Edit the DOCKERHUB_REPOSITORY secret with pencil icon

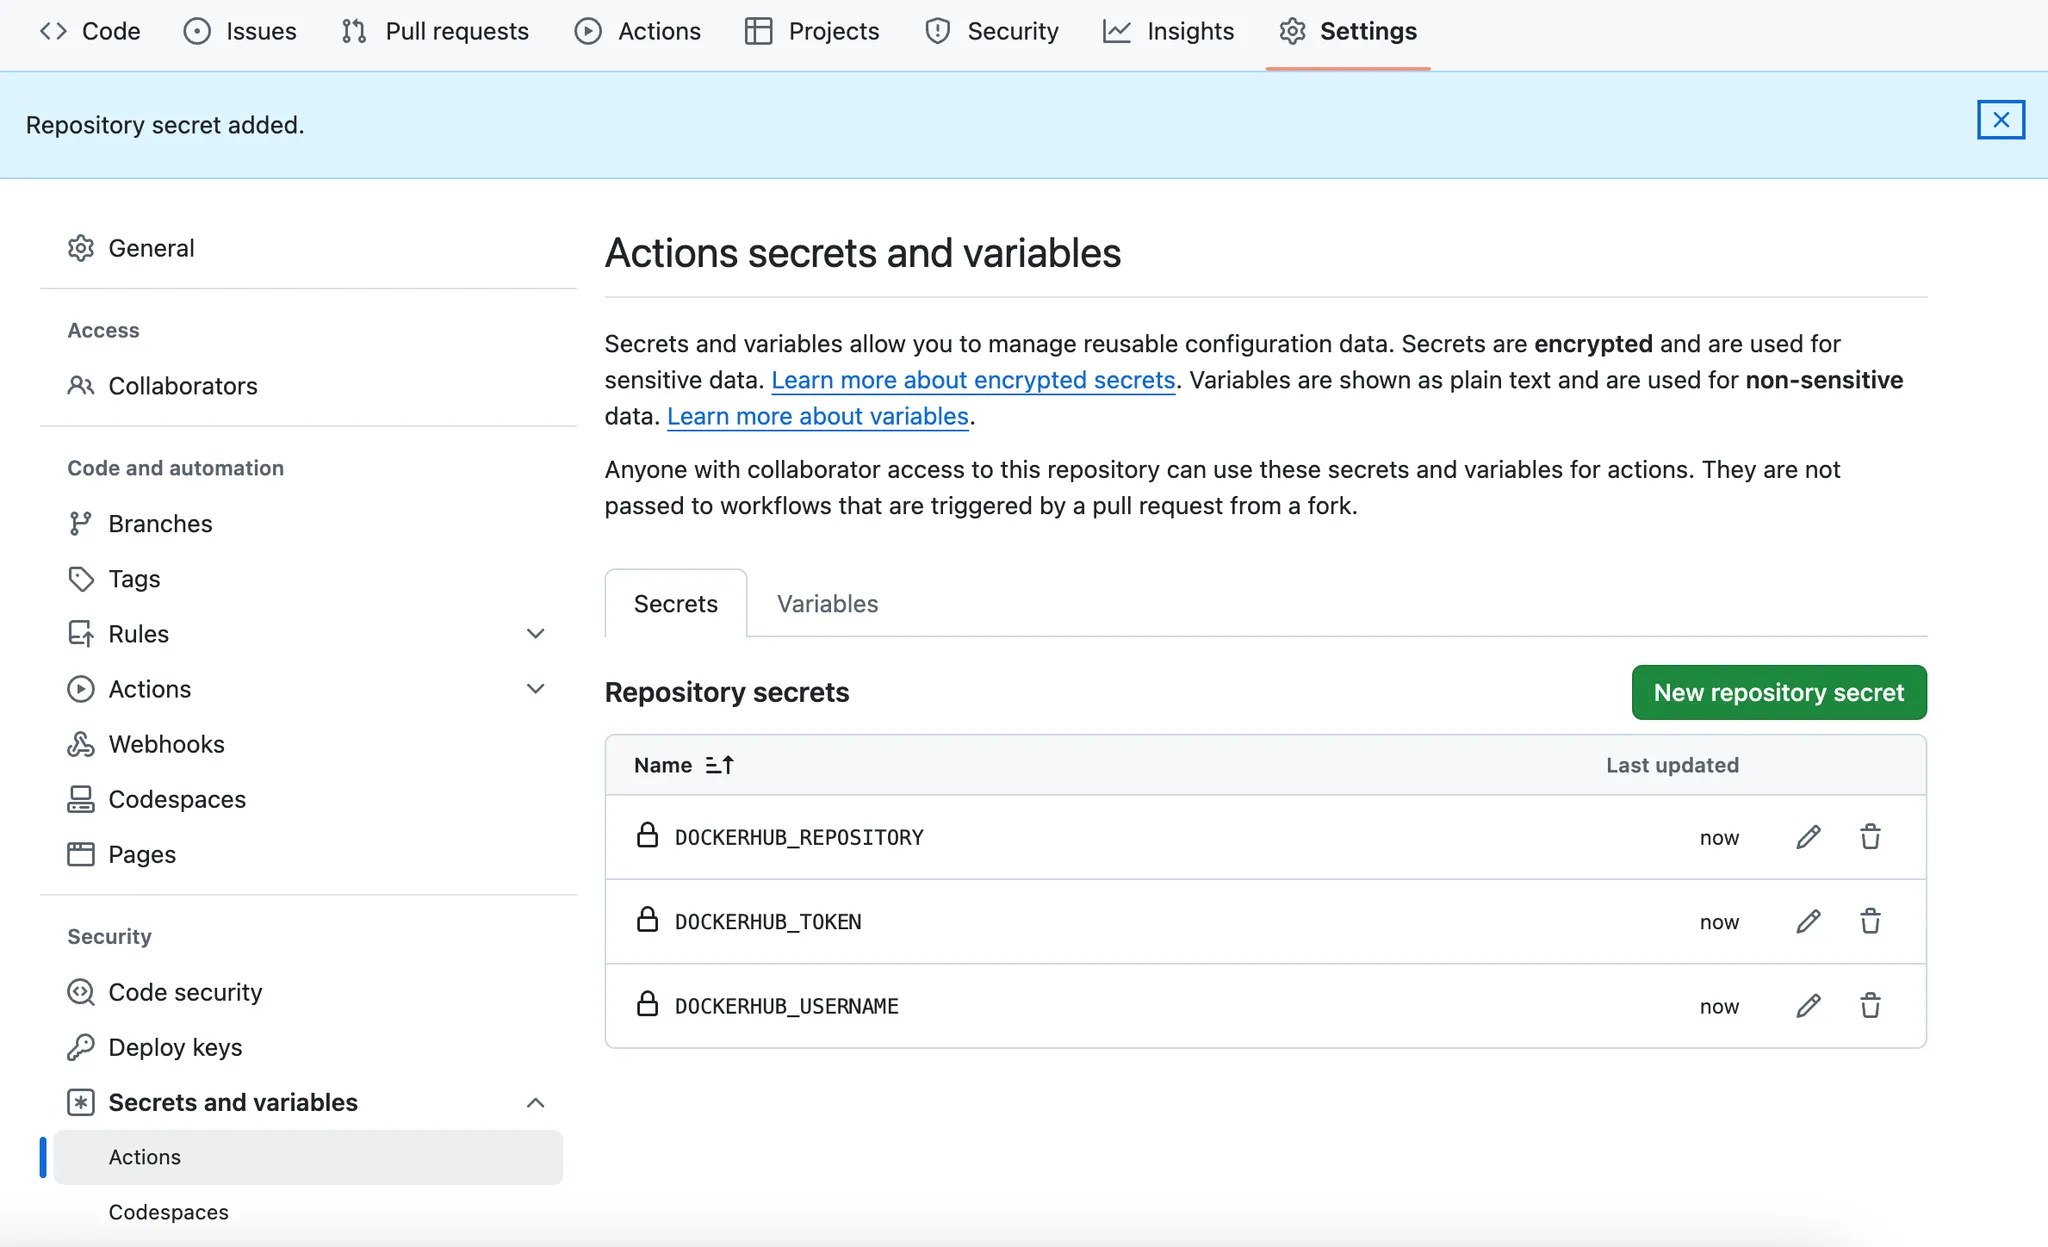pos(1808,837)
